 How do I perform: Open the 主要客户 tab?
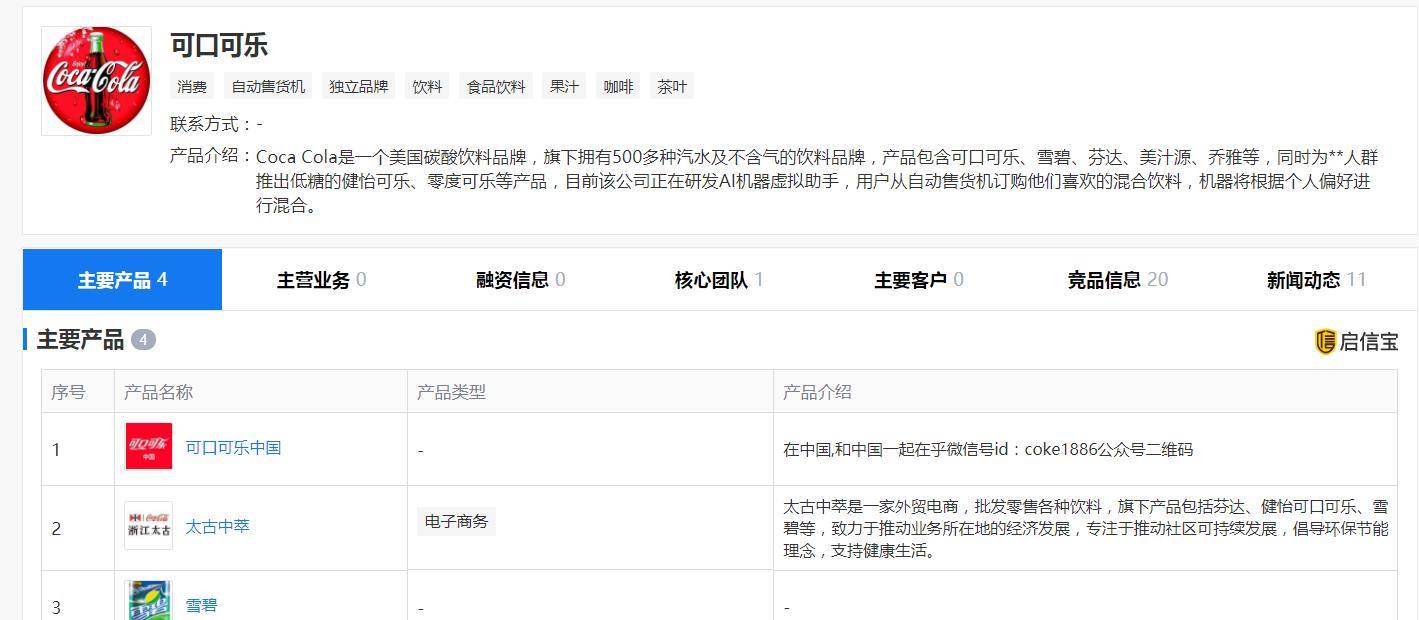point(918,280)
